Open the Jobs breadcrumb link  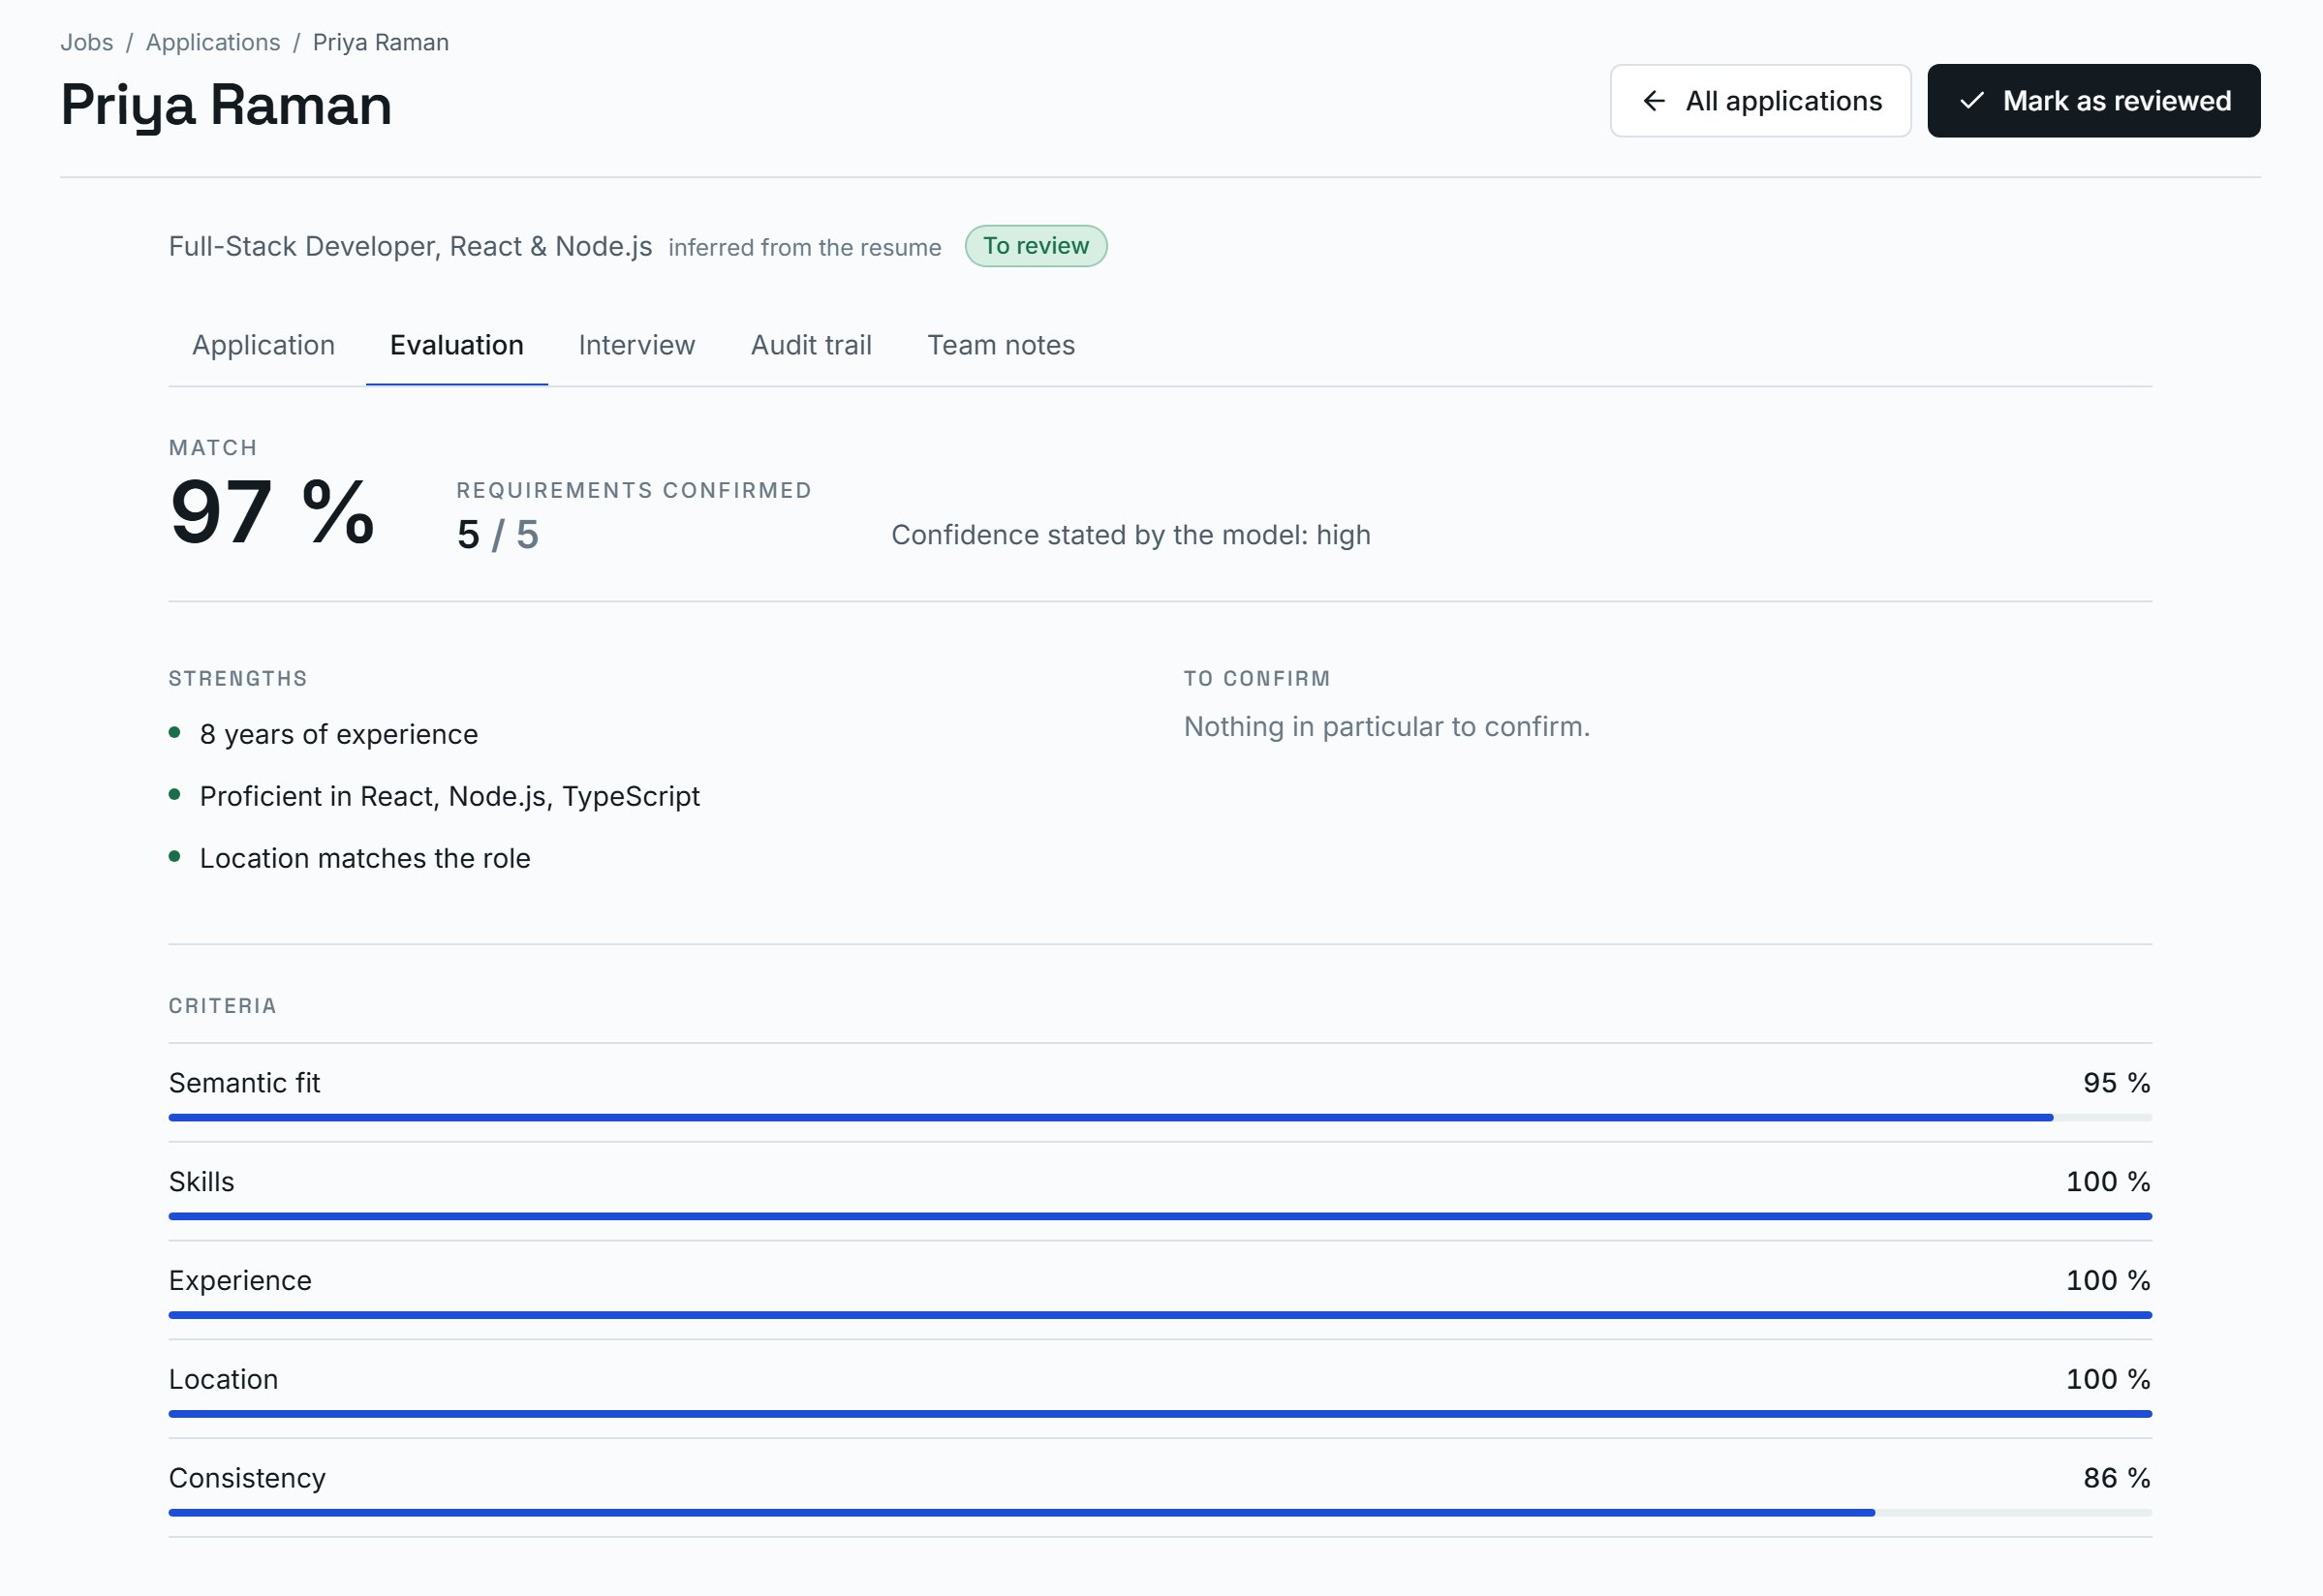click(x=87, y=42)
